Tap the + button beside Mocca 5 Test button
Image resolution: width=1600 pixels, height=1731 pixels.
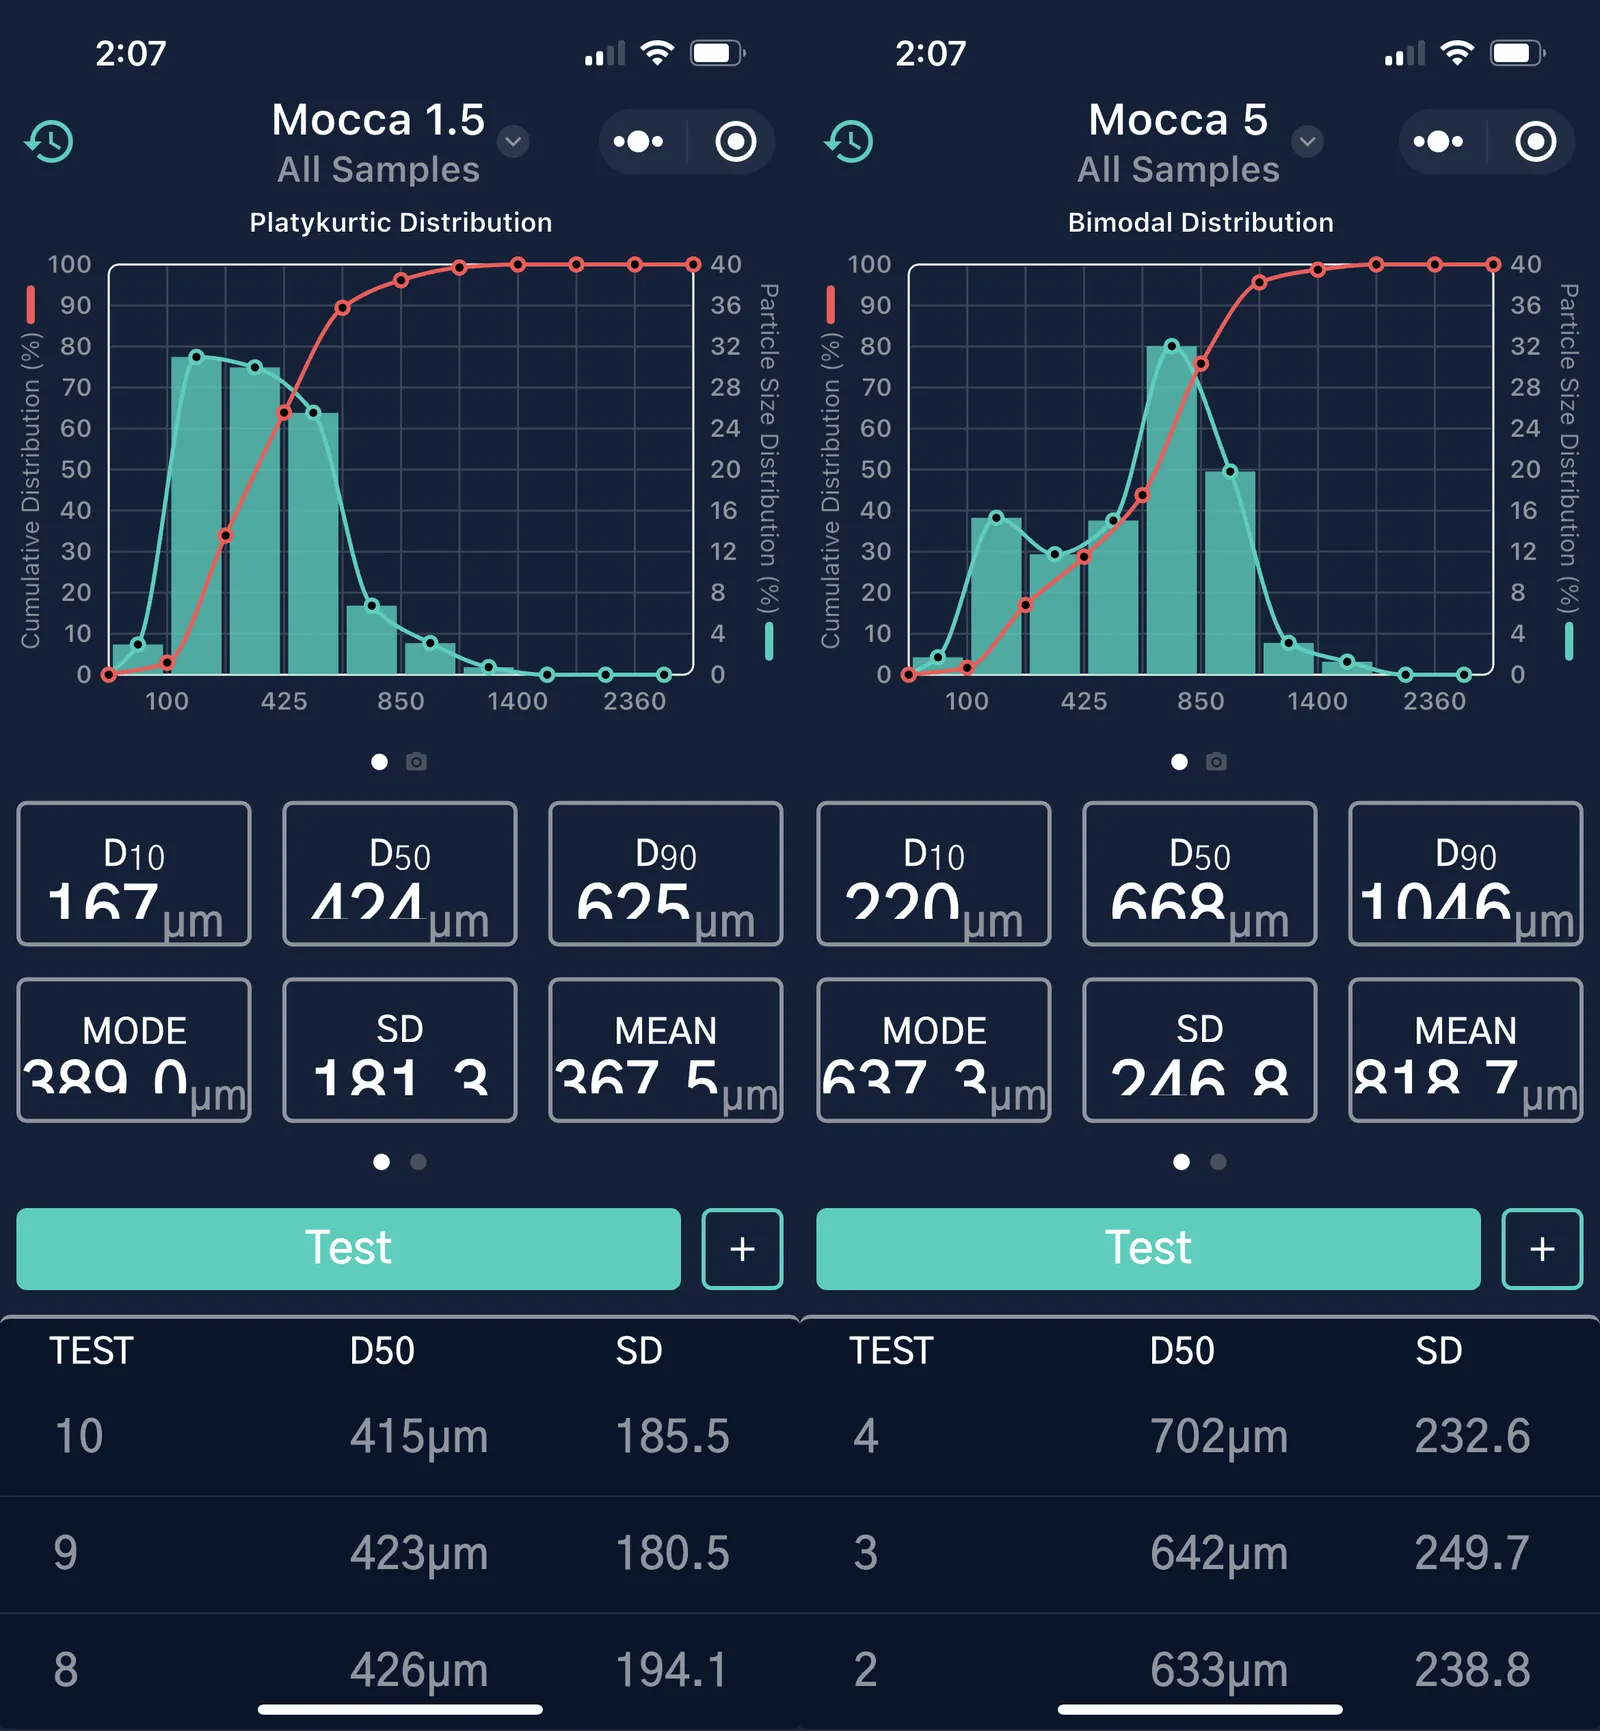1541,1249
